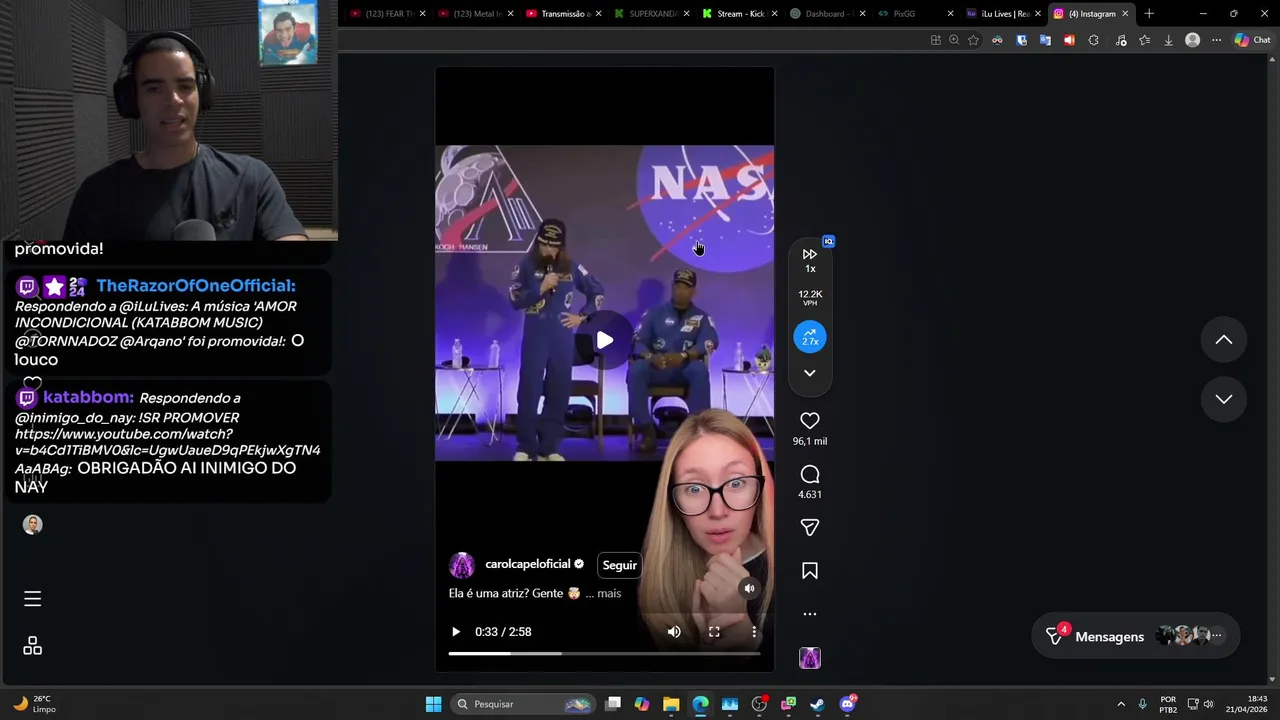
Task: Open the YouTube link in katabbom's message
Action: pyautogui.click(x=168, y=443)
